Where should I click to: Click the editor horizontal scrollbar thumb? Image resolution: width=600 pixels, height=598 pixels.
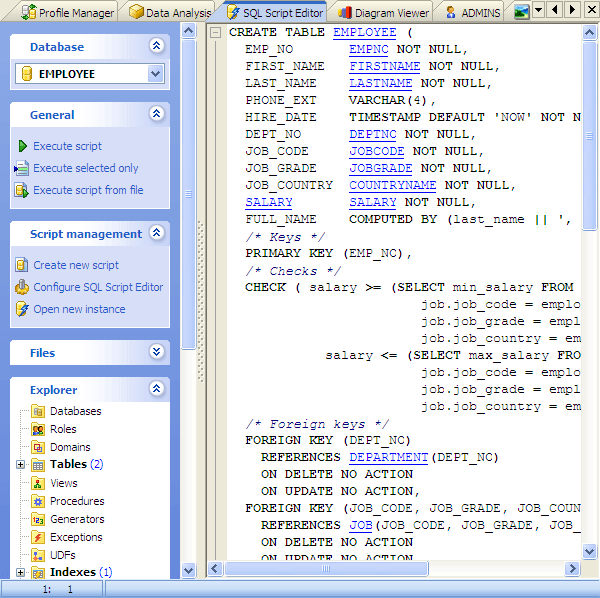[326, 569]
